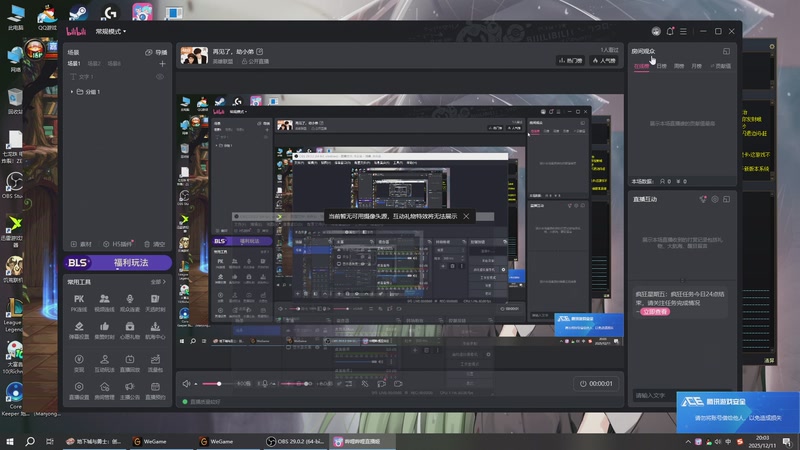The width and height of the screenshot is (800, 450).
Task: Click the 人气榜 button
Action: pos(604,60)
